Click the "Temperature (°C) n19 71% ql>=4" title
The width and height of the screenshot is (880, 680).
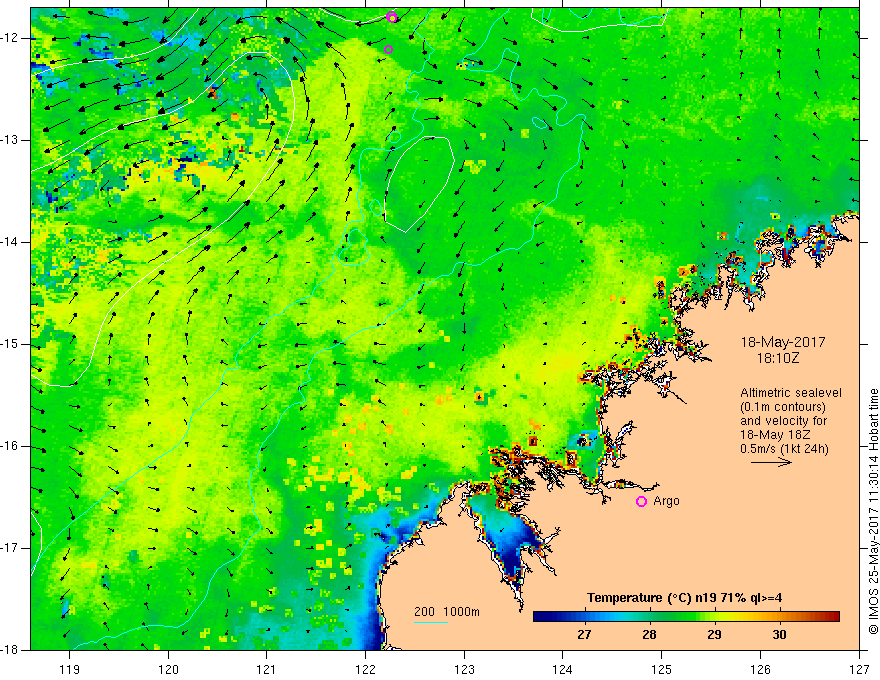685,598
